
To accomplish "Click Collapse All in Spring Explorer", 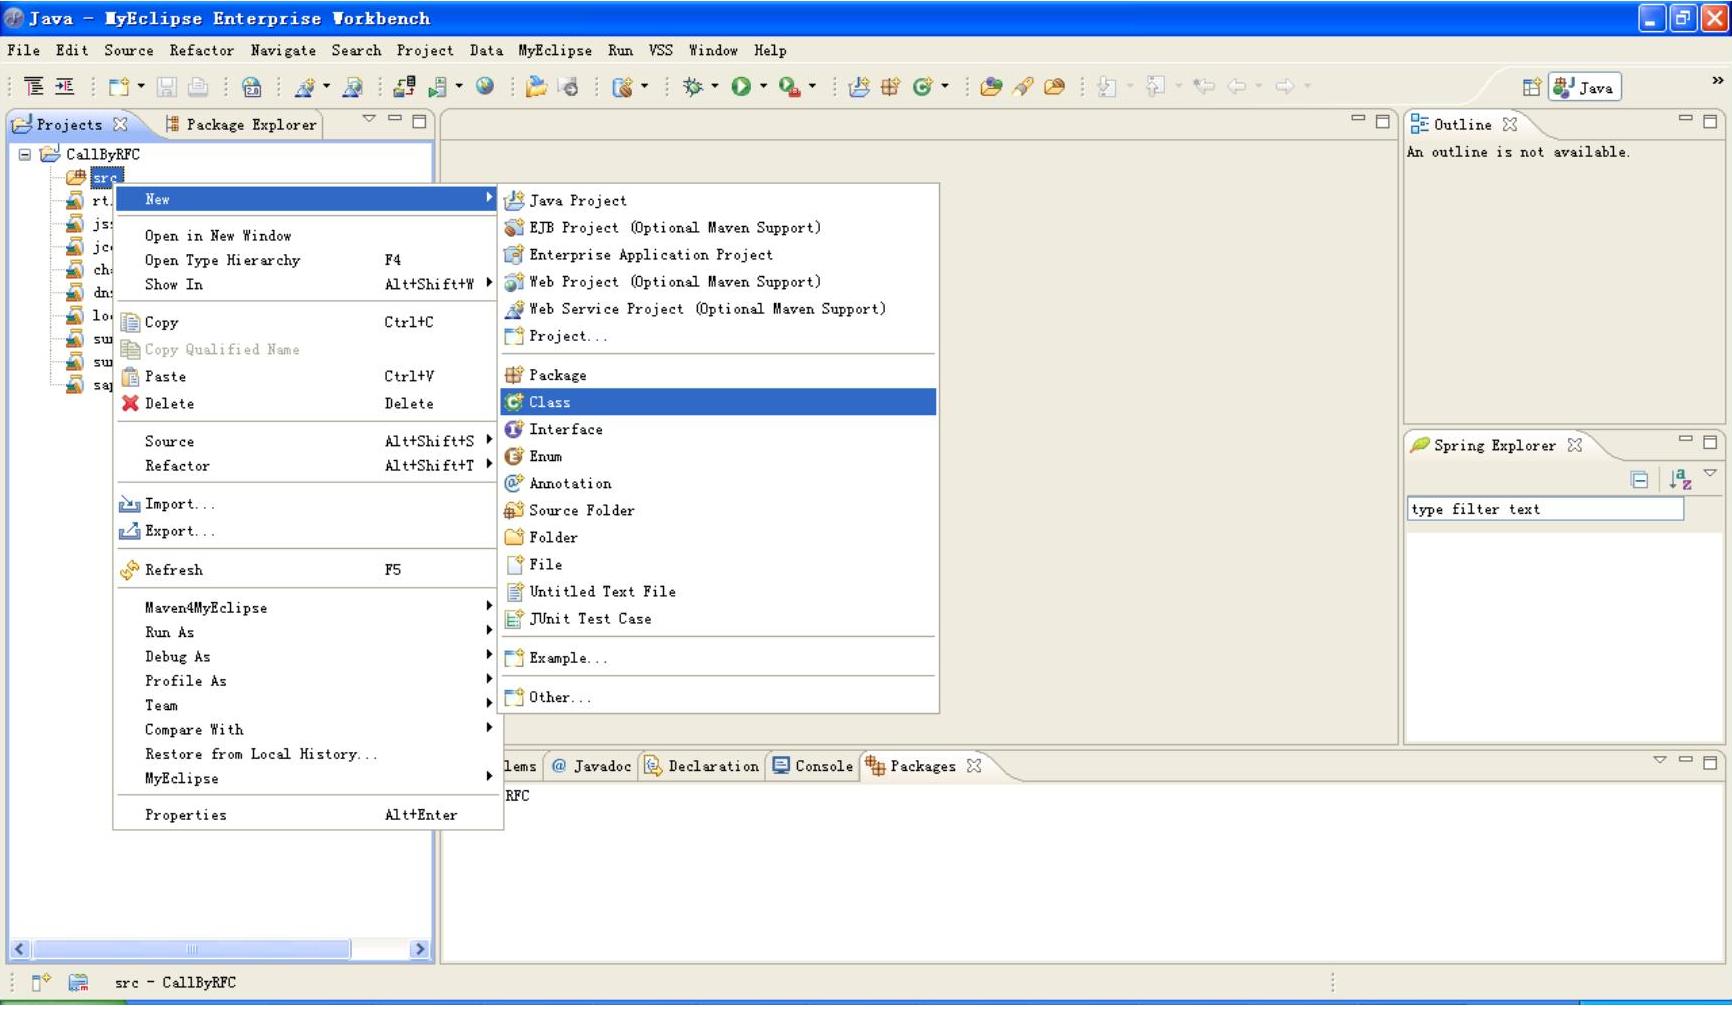I will [1639, 480].
